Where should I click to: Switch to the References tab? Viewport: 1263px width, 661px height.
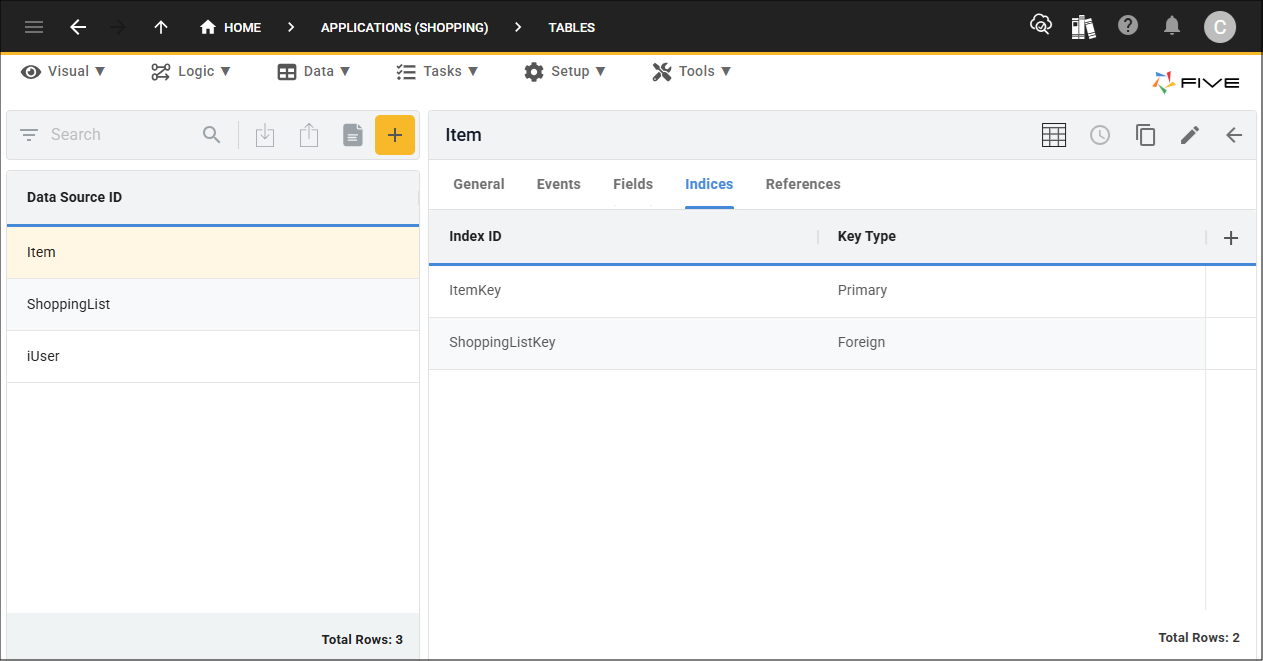pyautogui.click(x=803, y=184)
